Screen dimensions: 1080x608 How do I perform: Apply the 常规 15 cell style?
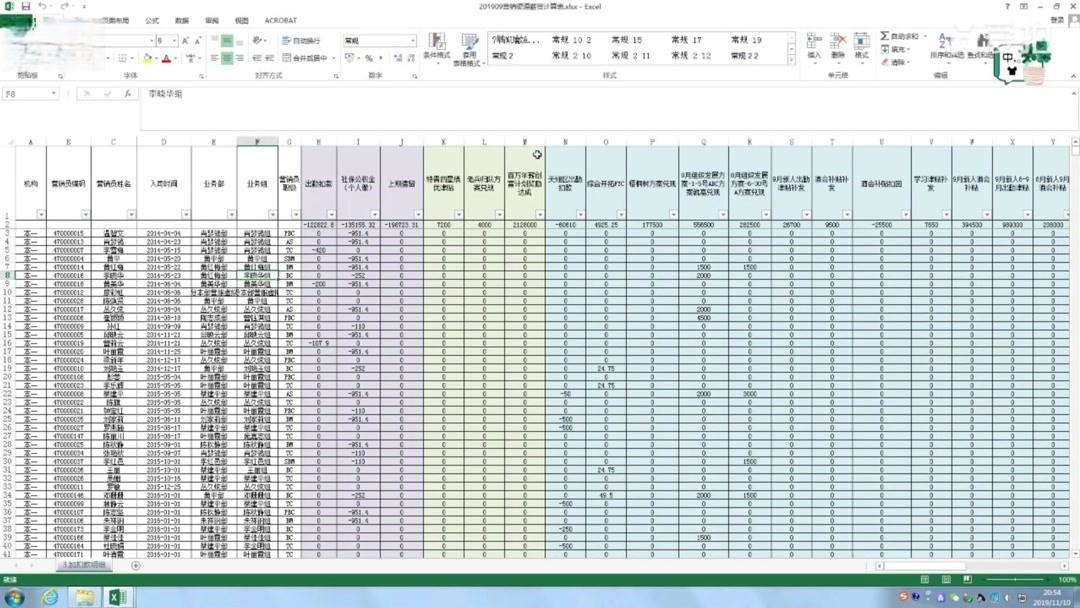(627, 40)
